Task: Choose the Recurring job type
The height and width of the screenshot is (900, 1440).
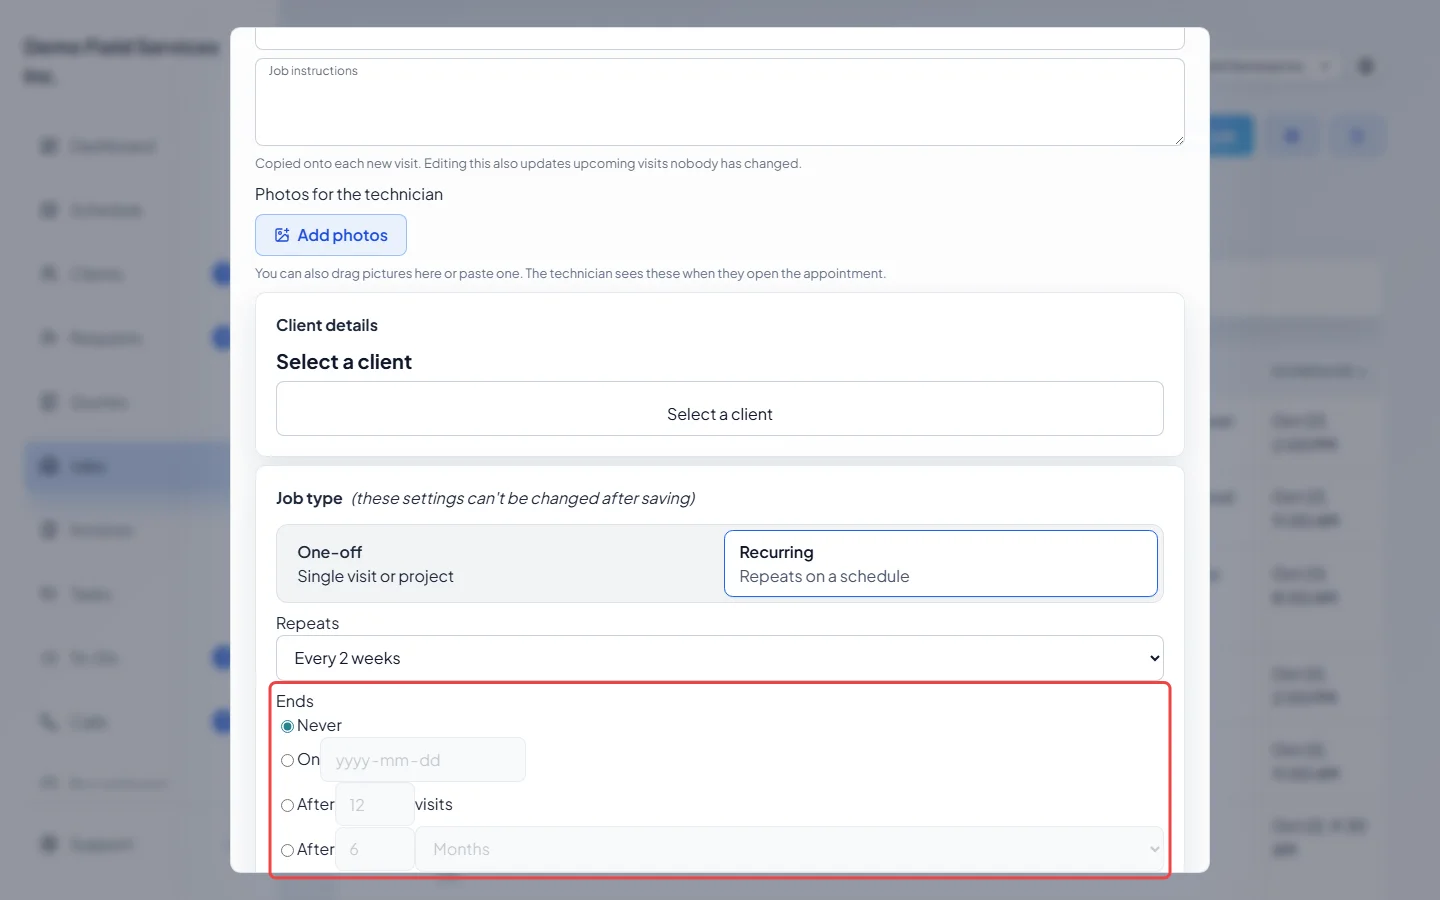Action: pos(941,564)
